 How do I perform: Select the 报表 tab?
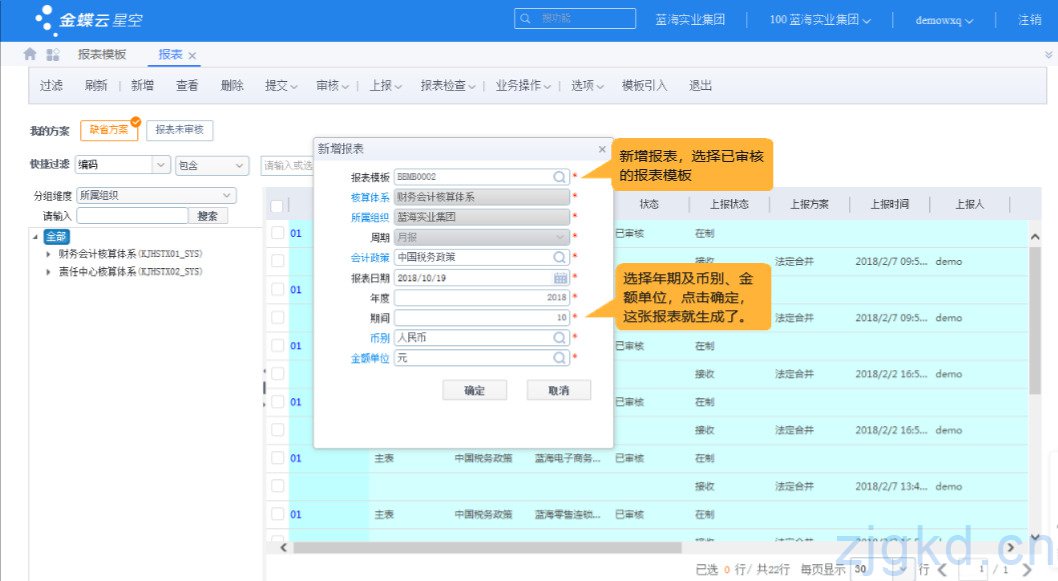(170, 55)
